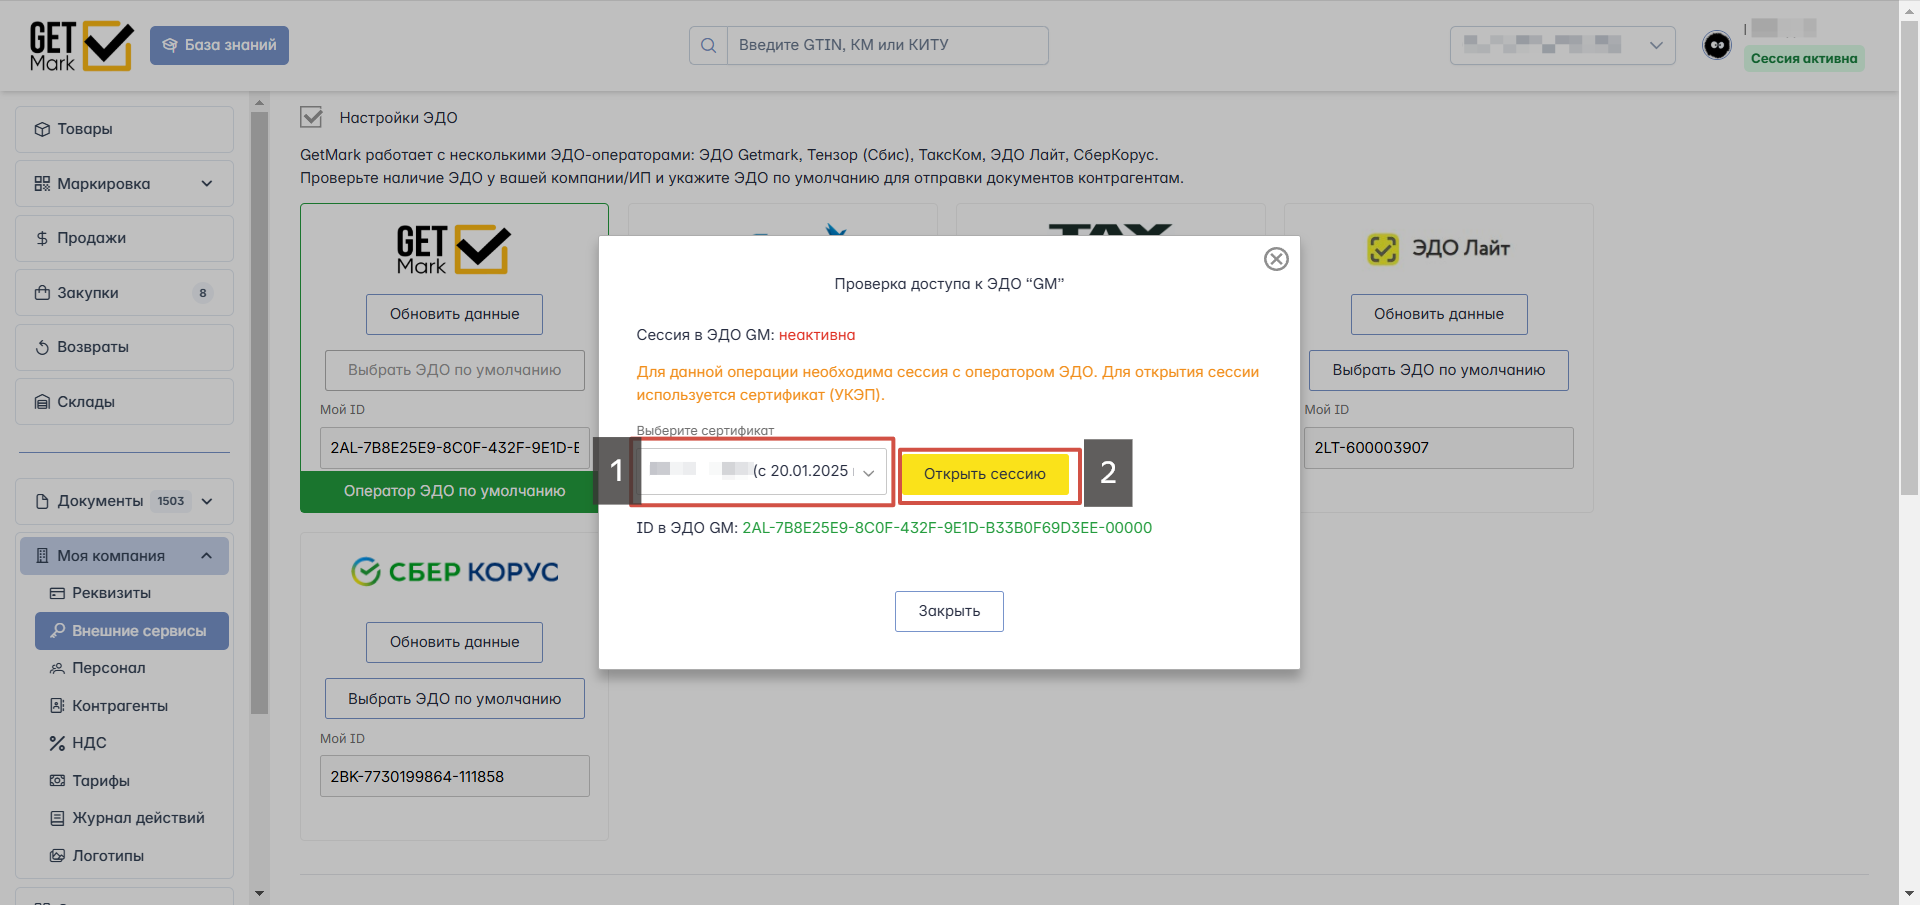Click the Сбер Корус ID field 2BK-7730199864-111858
This screenshot has height=905, width=1920.
click(x=455, y=777)
